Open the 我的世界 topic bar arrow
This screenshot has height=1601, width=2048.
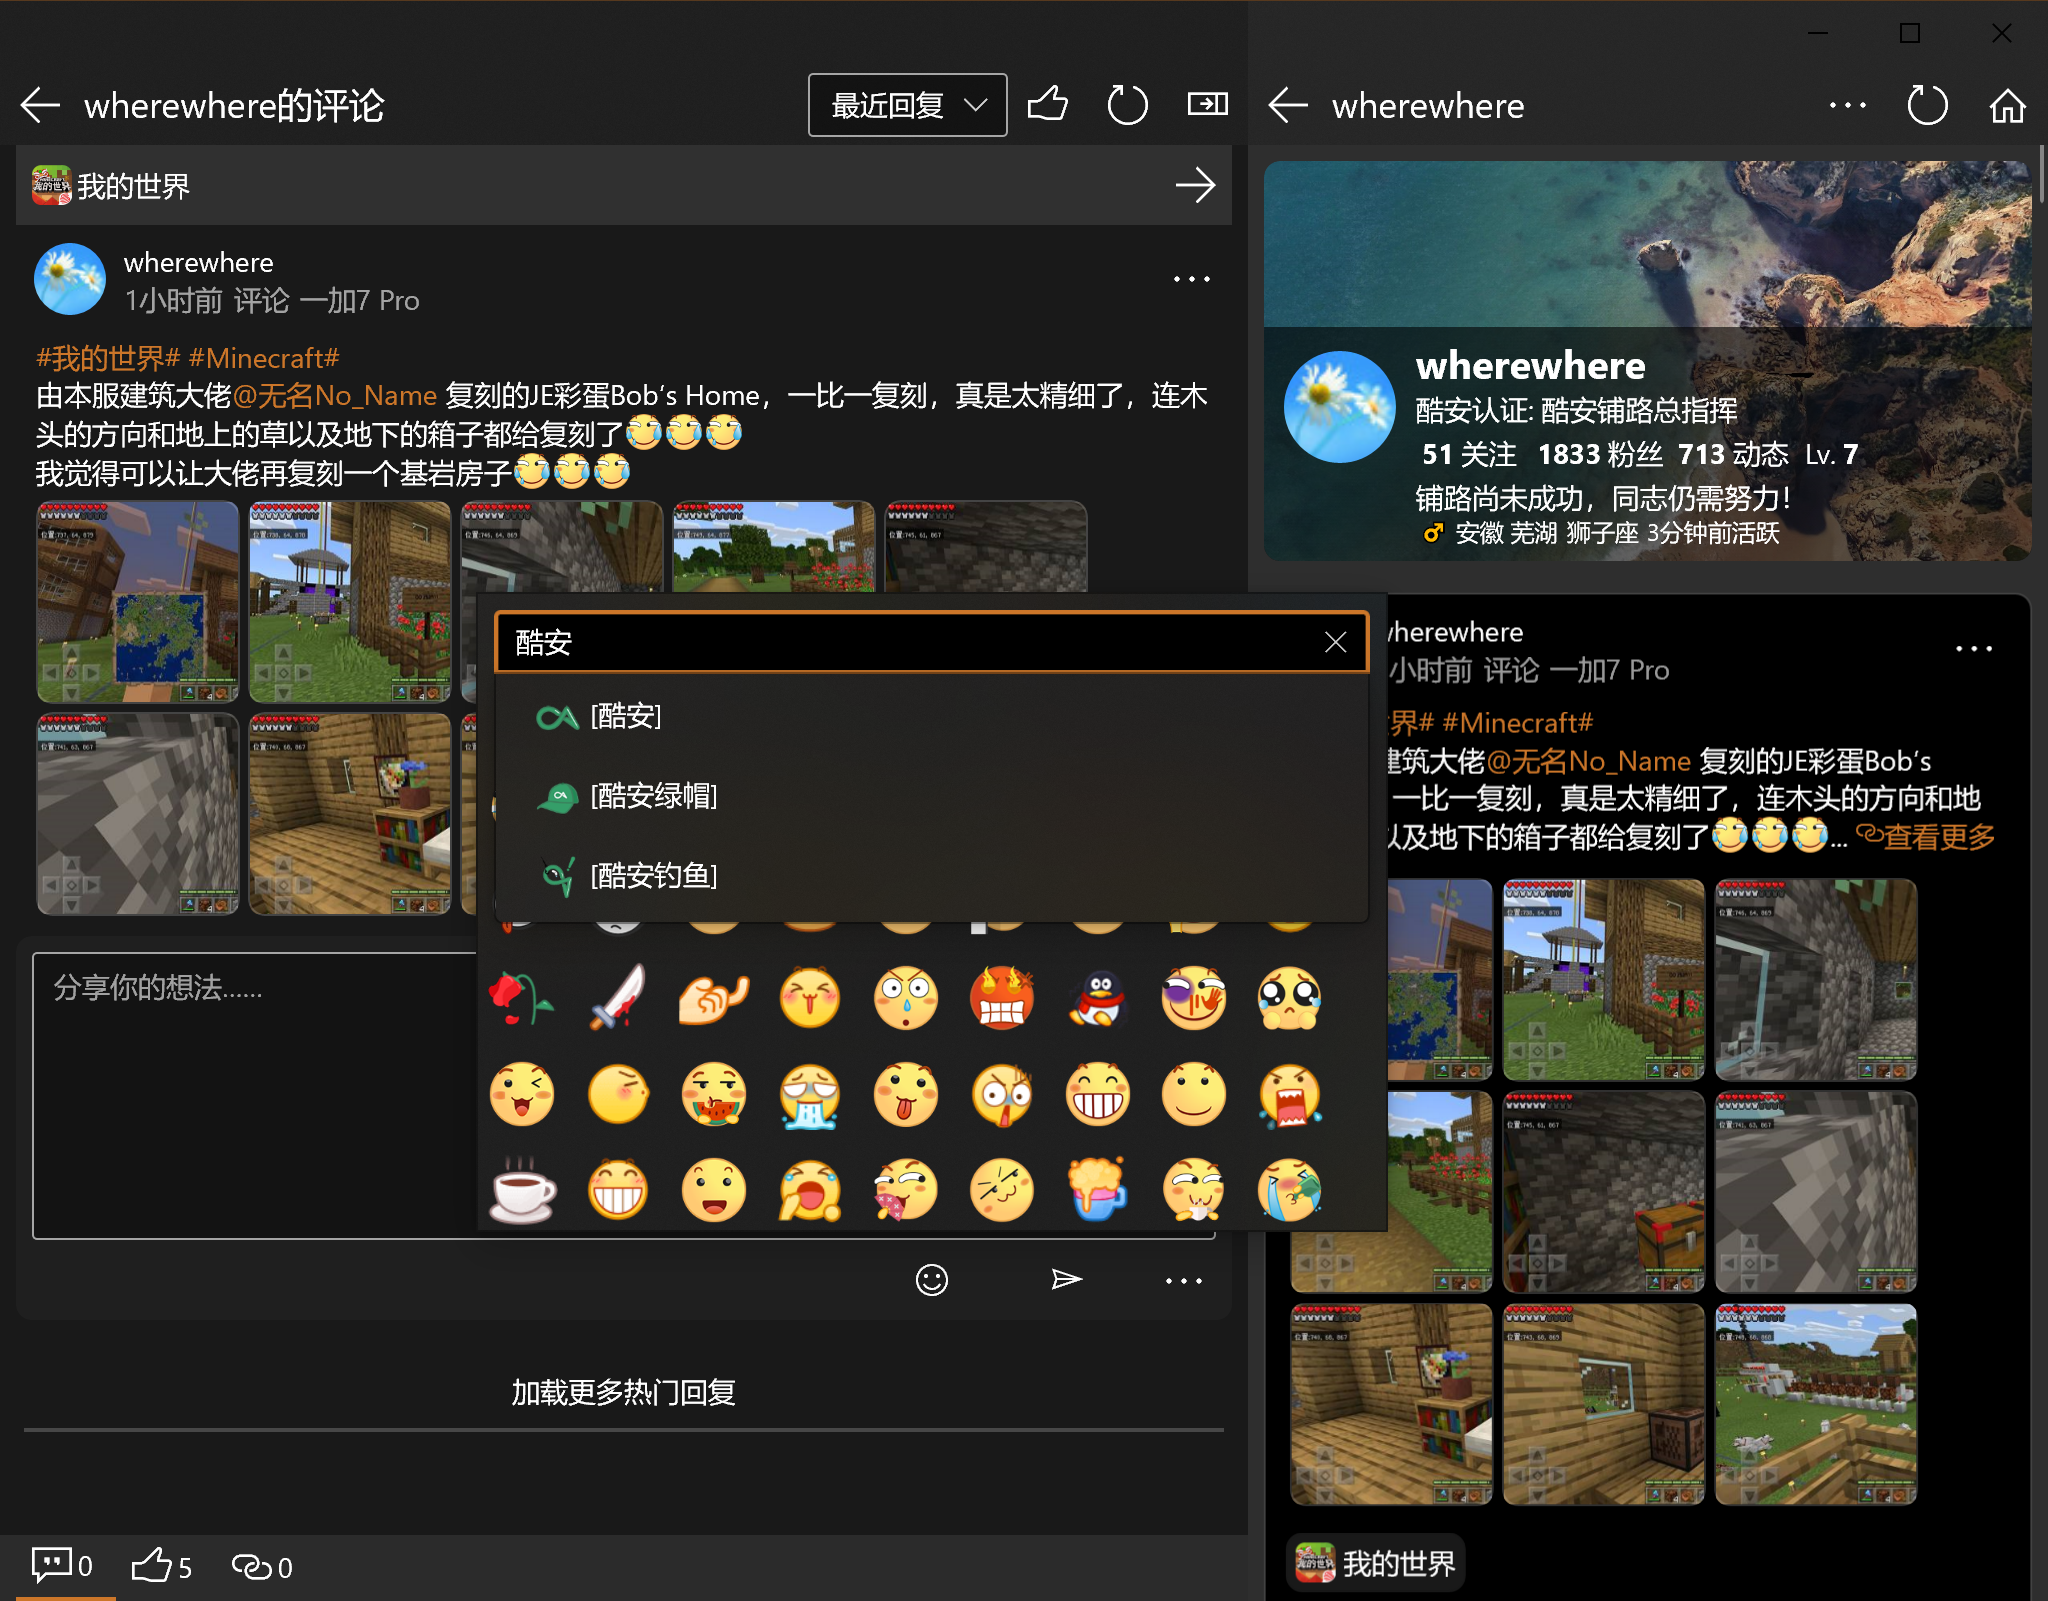point(1195,186)
